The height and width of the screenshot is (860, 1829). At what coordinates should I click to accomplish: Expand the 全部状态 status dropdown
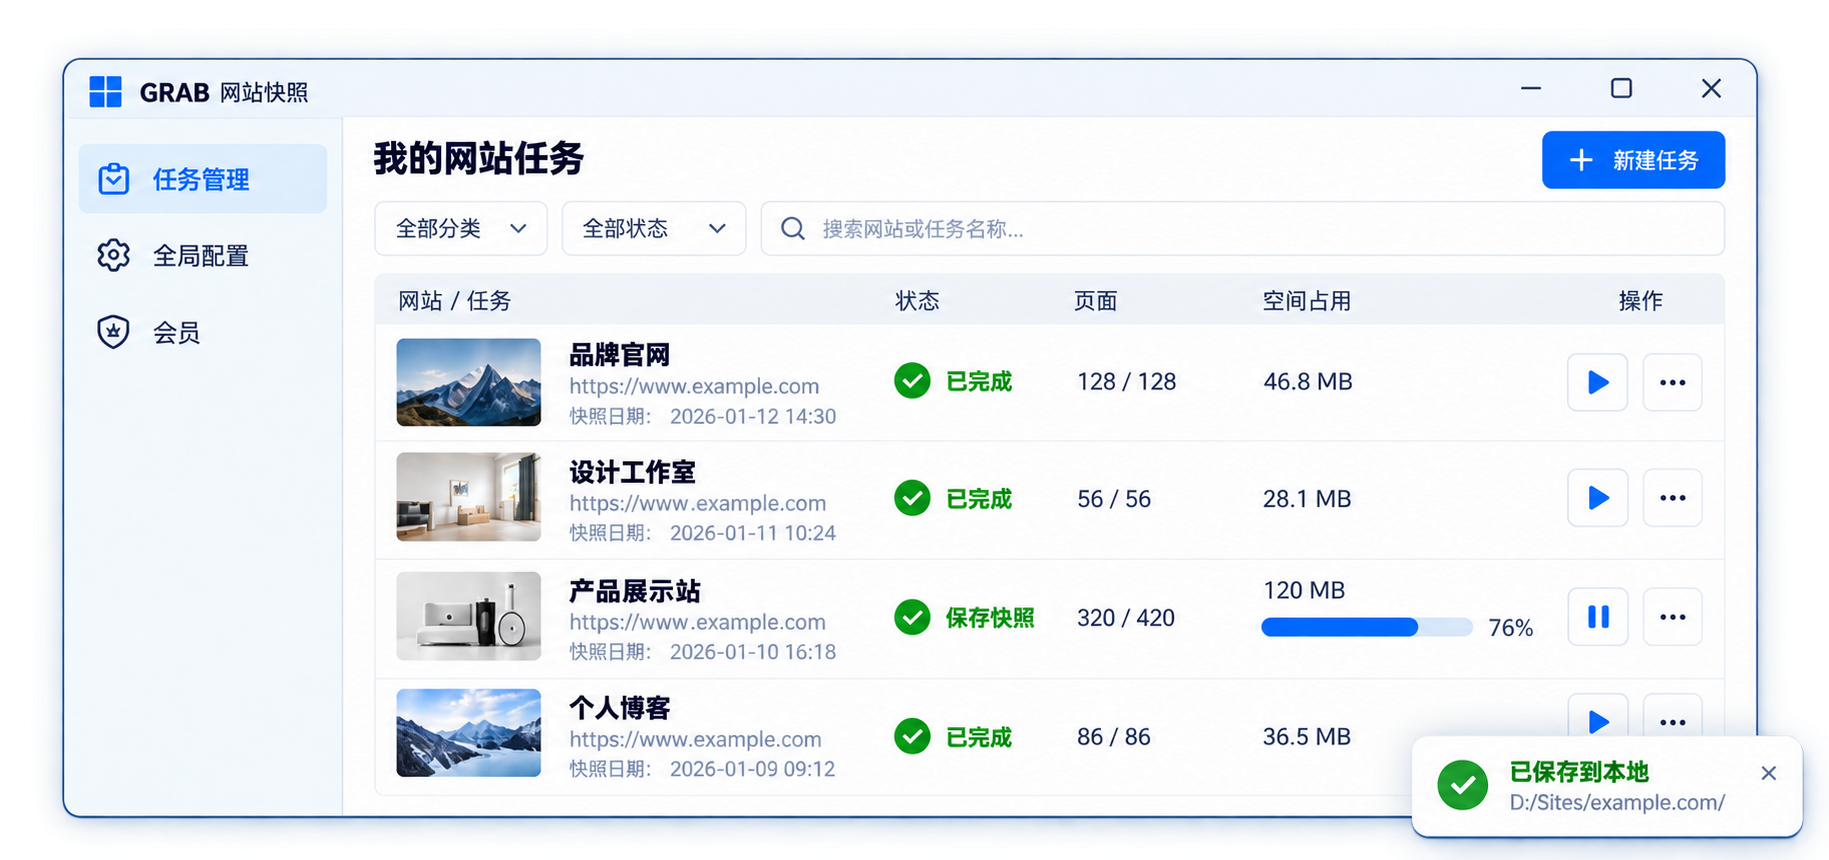click(x=654, y=229)
